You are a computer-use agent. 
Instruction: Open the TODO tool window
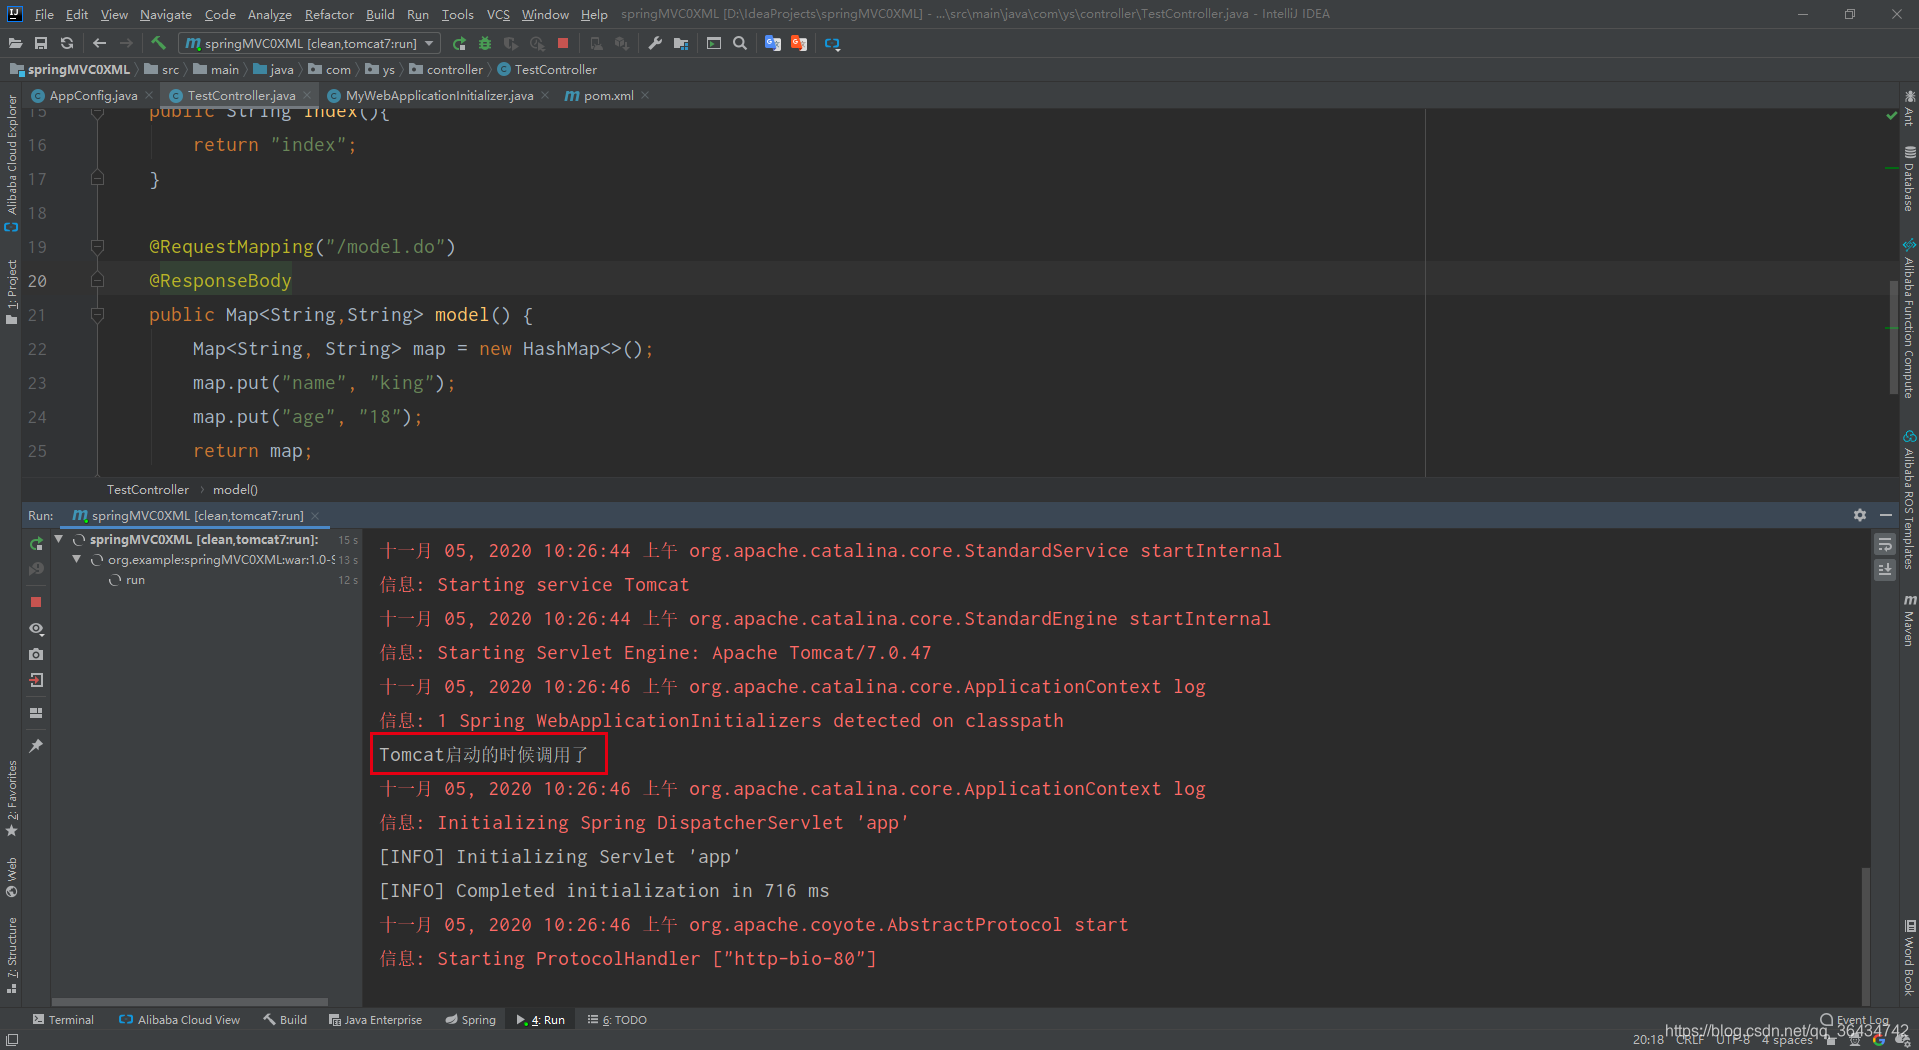pyautogui.click(x=617, y=1020)
